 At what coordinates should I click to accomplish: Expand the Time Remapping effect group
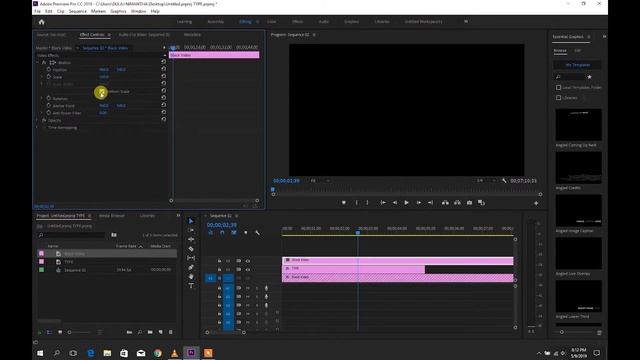(38, 128)
